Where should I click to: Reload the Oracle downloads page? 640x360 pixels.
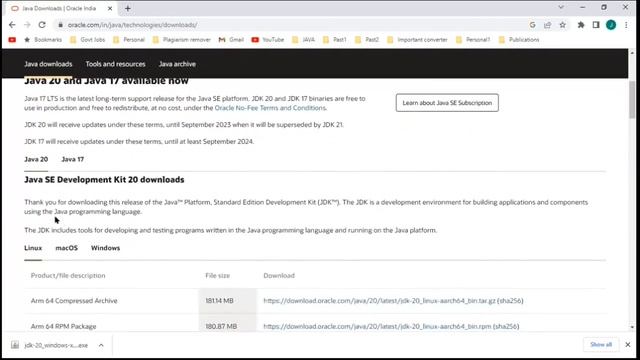click(x=42, y=25)
